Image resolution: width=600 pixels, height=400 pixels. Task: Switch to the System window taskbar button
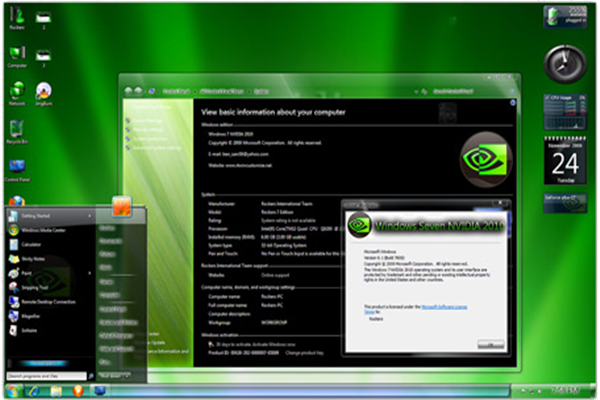[99, 391]
